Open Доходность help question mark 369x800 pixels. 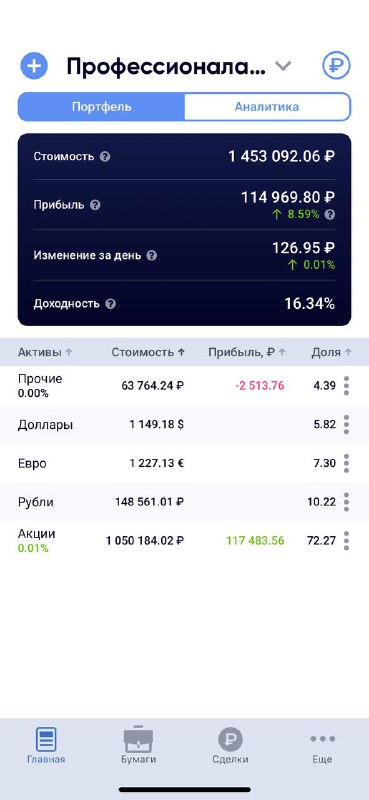[x=111, y=304]
